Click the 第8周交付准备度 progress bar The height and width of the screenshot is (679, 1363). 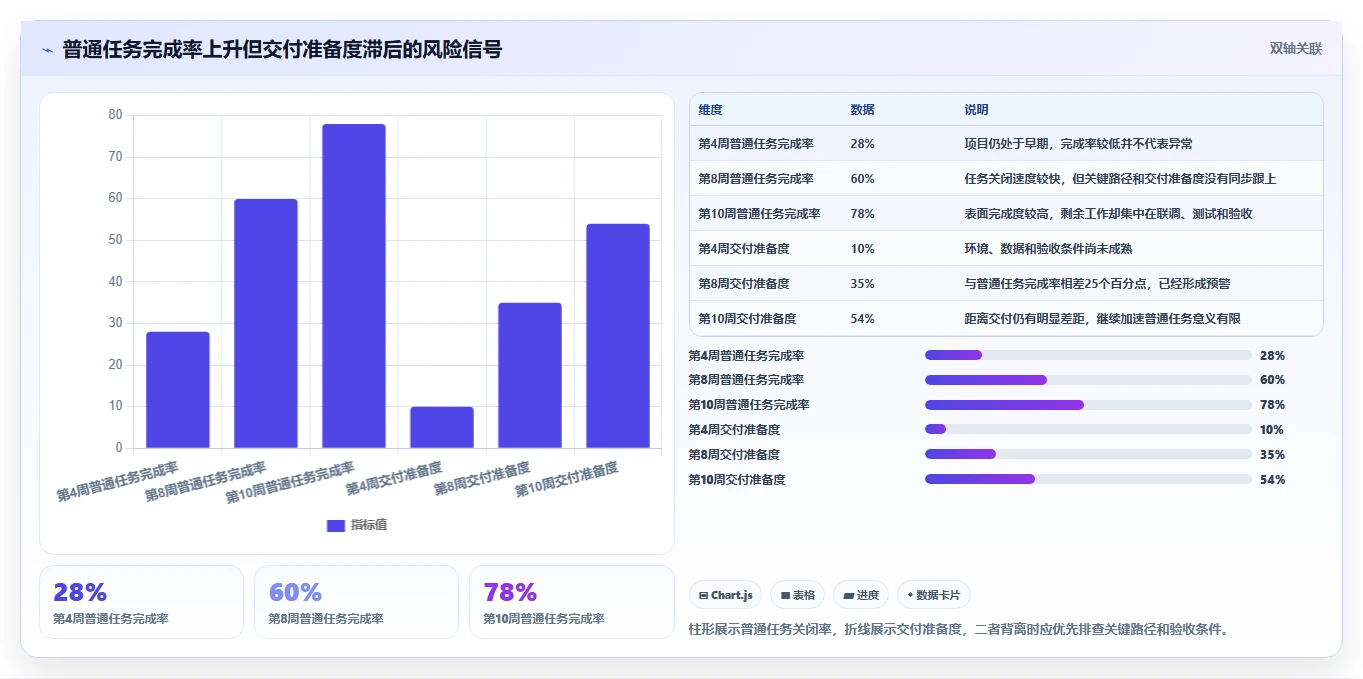[x=1088, y=454]
